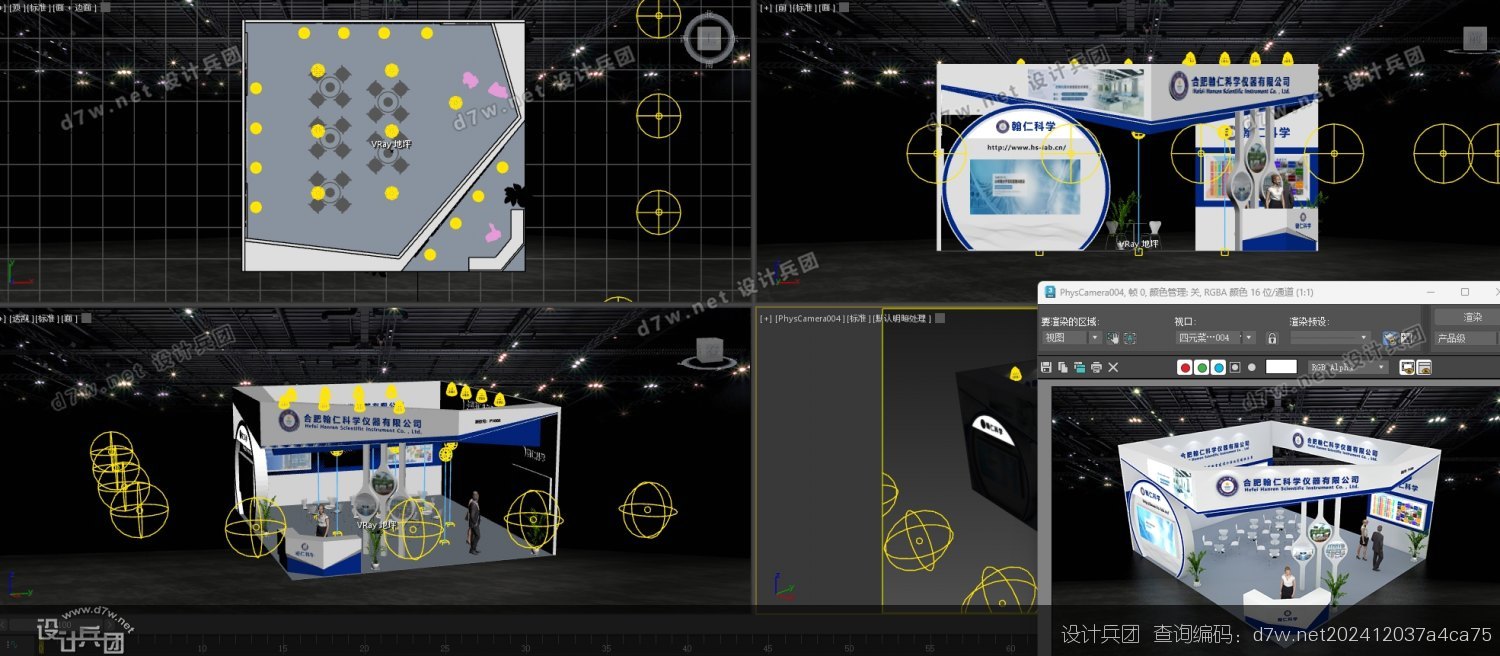
Task: Clone the rendered frame window
Action: click(x=1080, y=367)
